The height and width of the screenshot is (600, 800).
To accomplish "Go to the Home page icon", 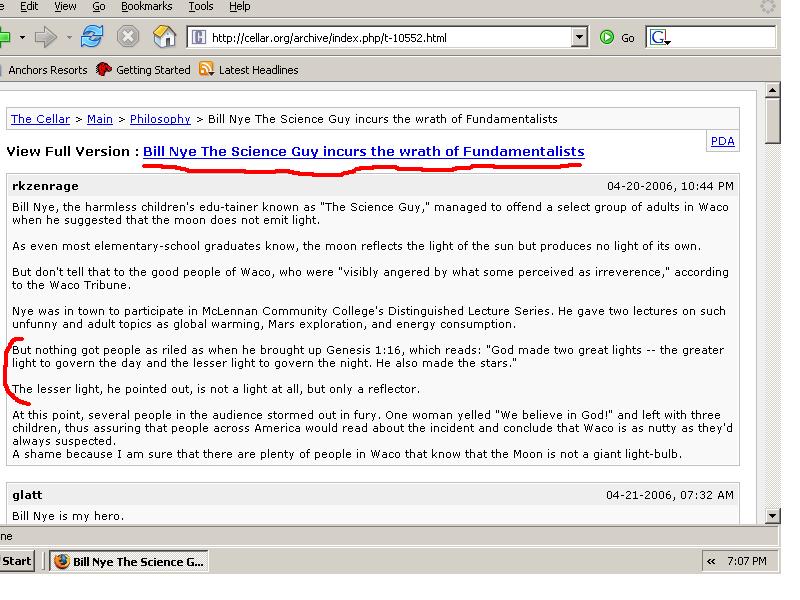I will pos(164,37).
